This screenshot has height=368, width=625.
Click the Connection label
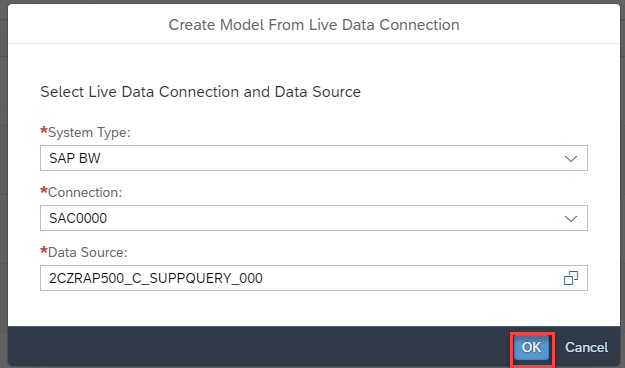(81, 192)
